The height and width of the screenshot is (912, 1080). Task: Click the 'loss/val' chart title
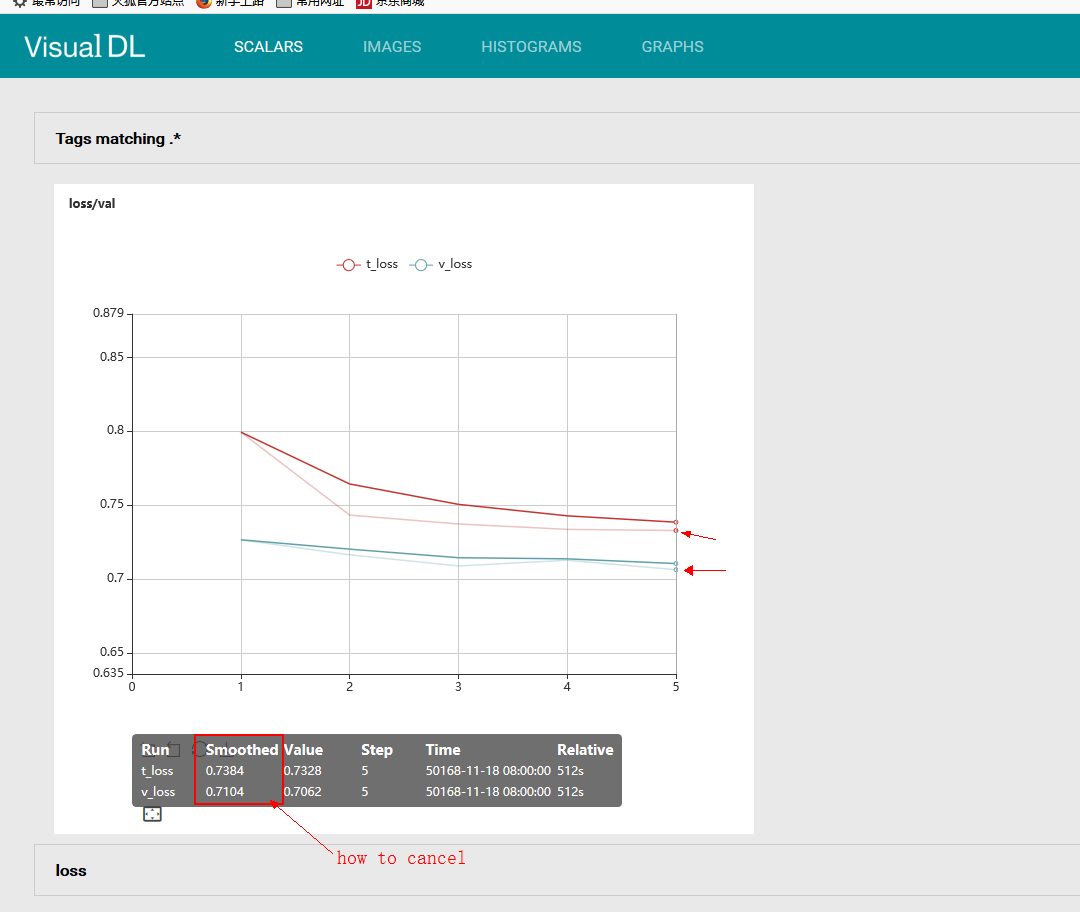pos(92,204)
